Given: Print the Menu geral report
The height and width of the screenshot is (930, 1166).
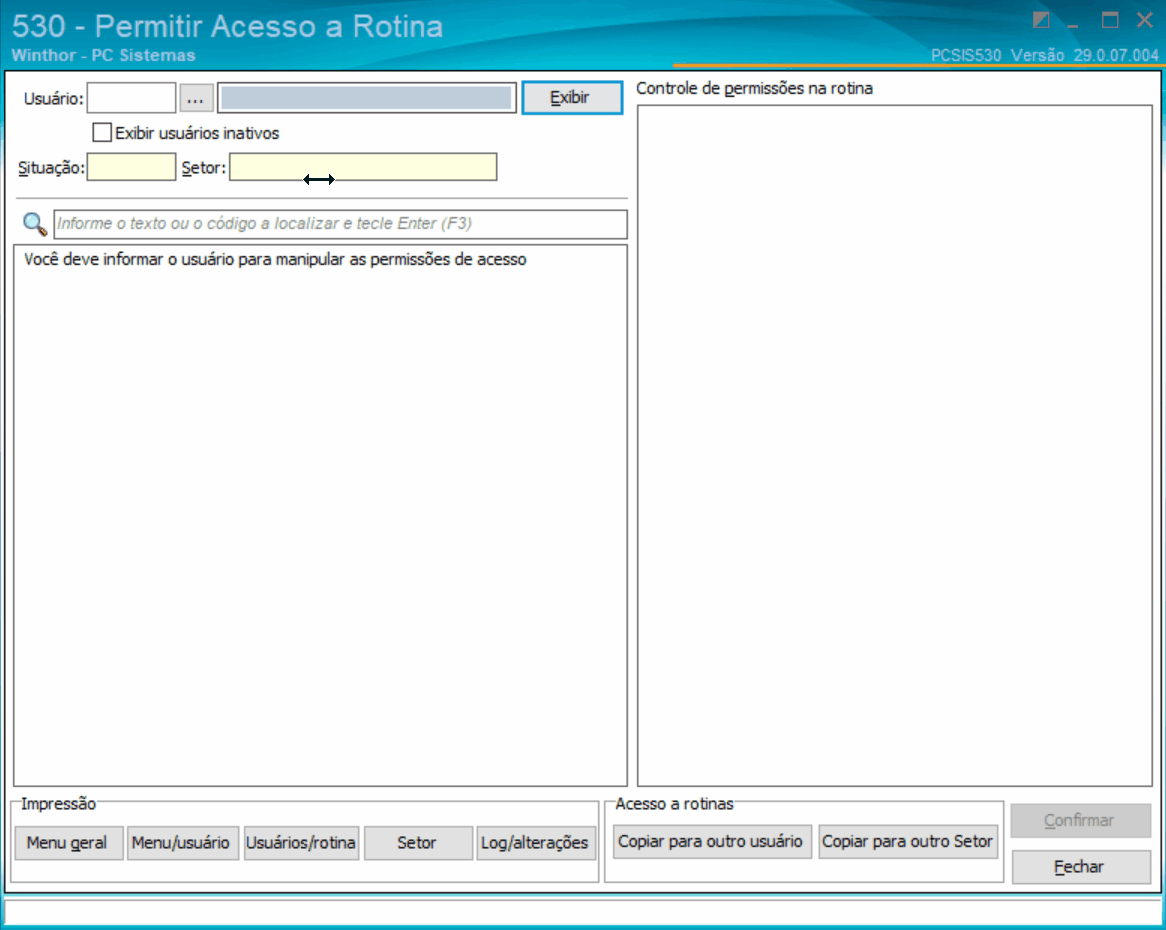Looking at the screenshot, I should click(69, 843).
